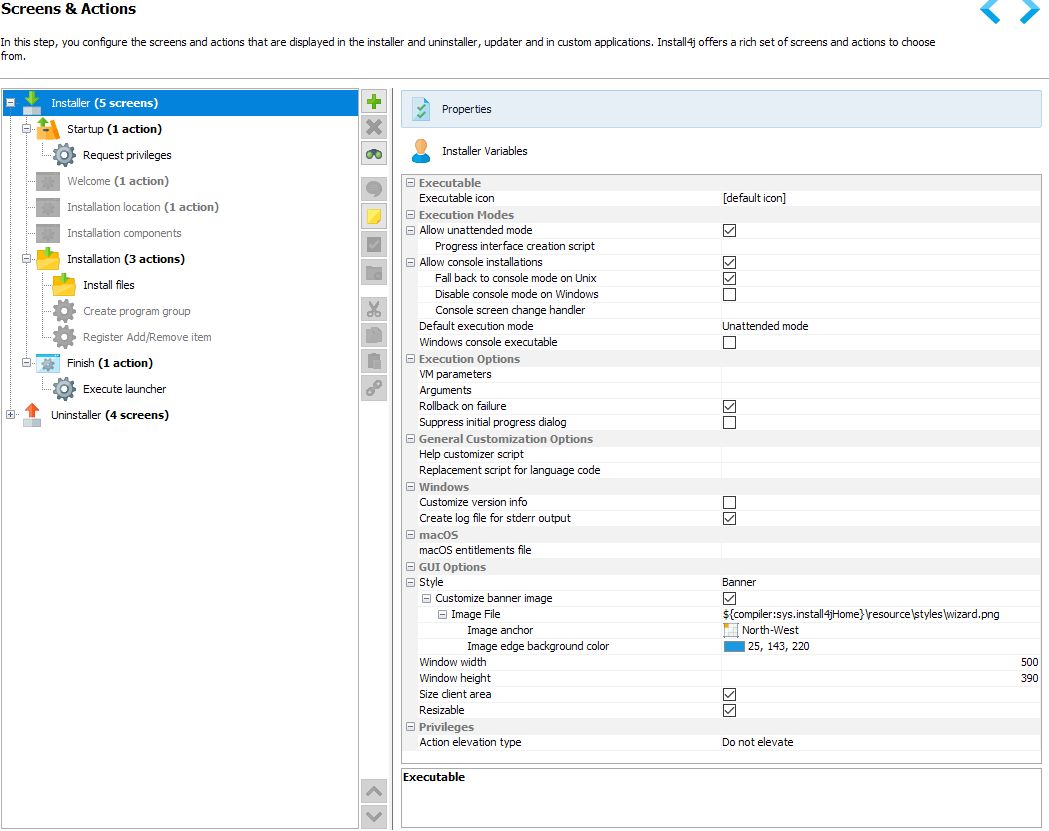
Task: Open the Properties tab
Action: tap(721, 109)
